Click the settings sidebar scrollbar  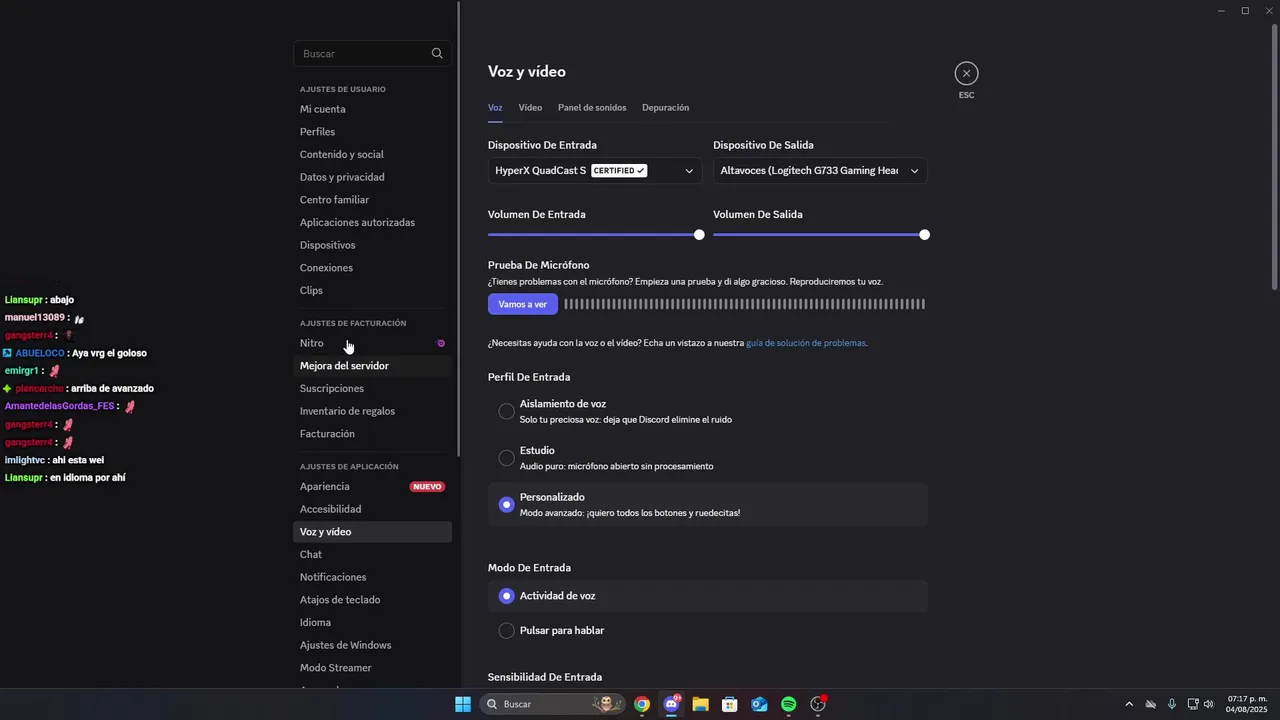click(459, 228)
